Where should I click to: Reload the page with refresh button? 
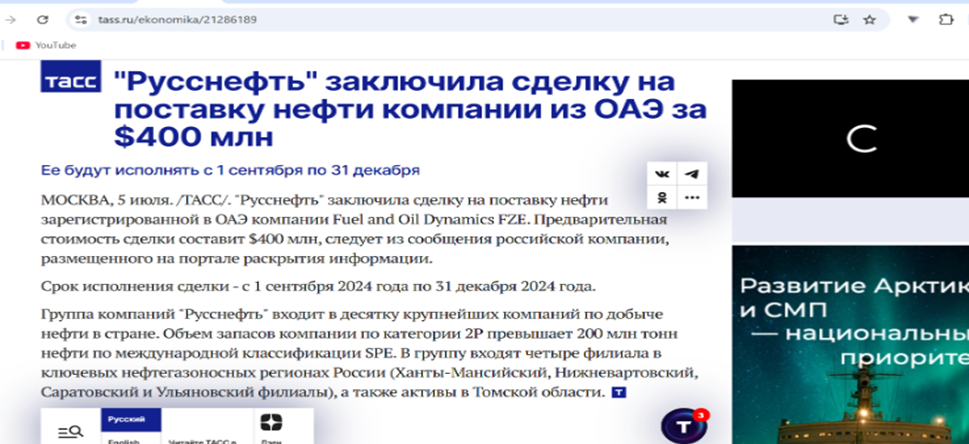pyautogui.click(x=42, y=19)
